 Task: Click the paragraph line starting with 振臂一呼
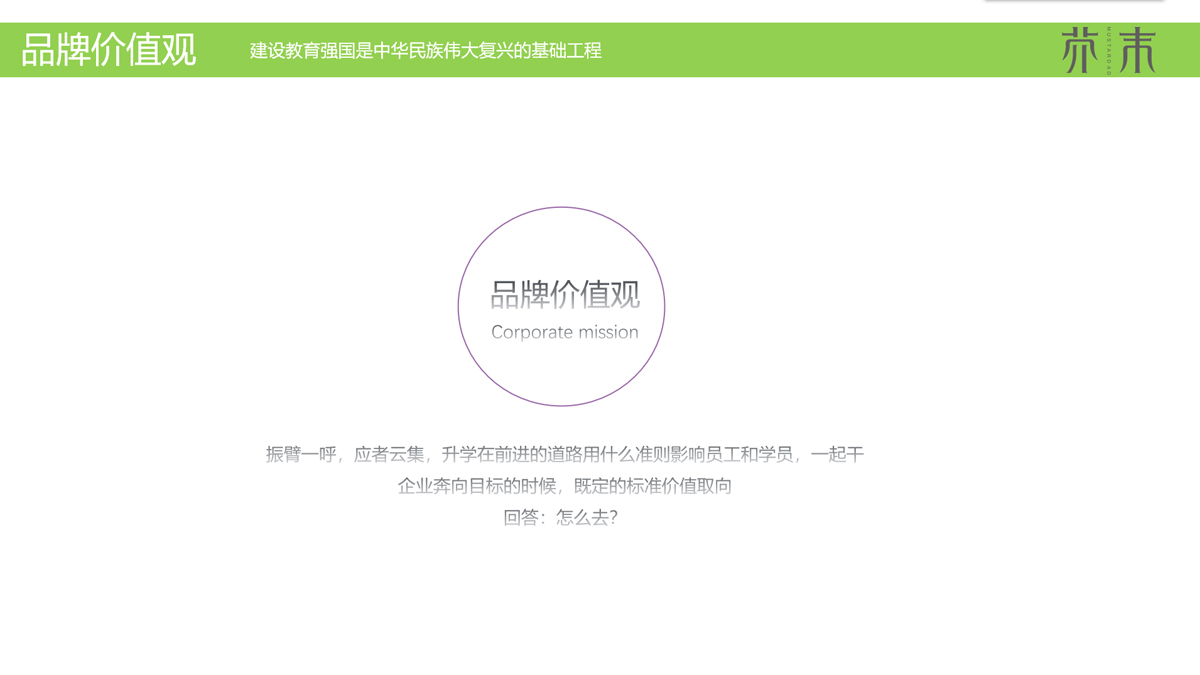click(x=564, y=454)
